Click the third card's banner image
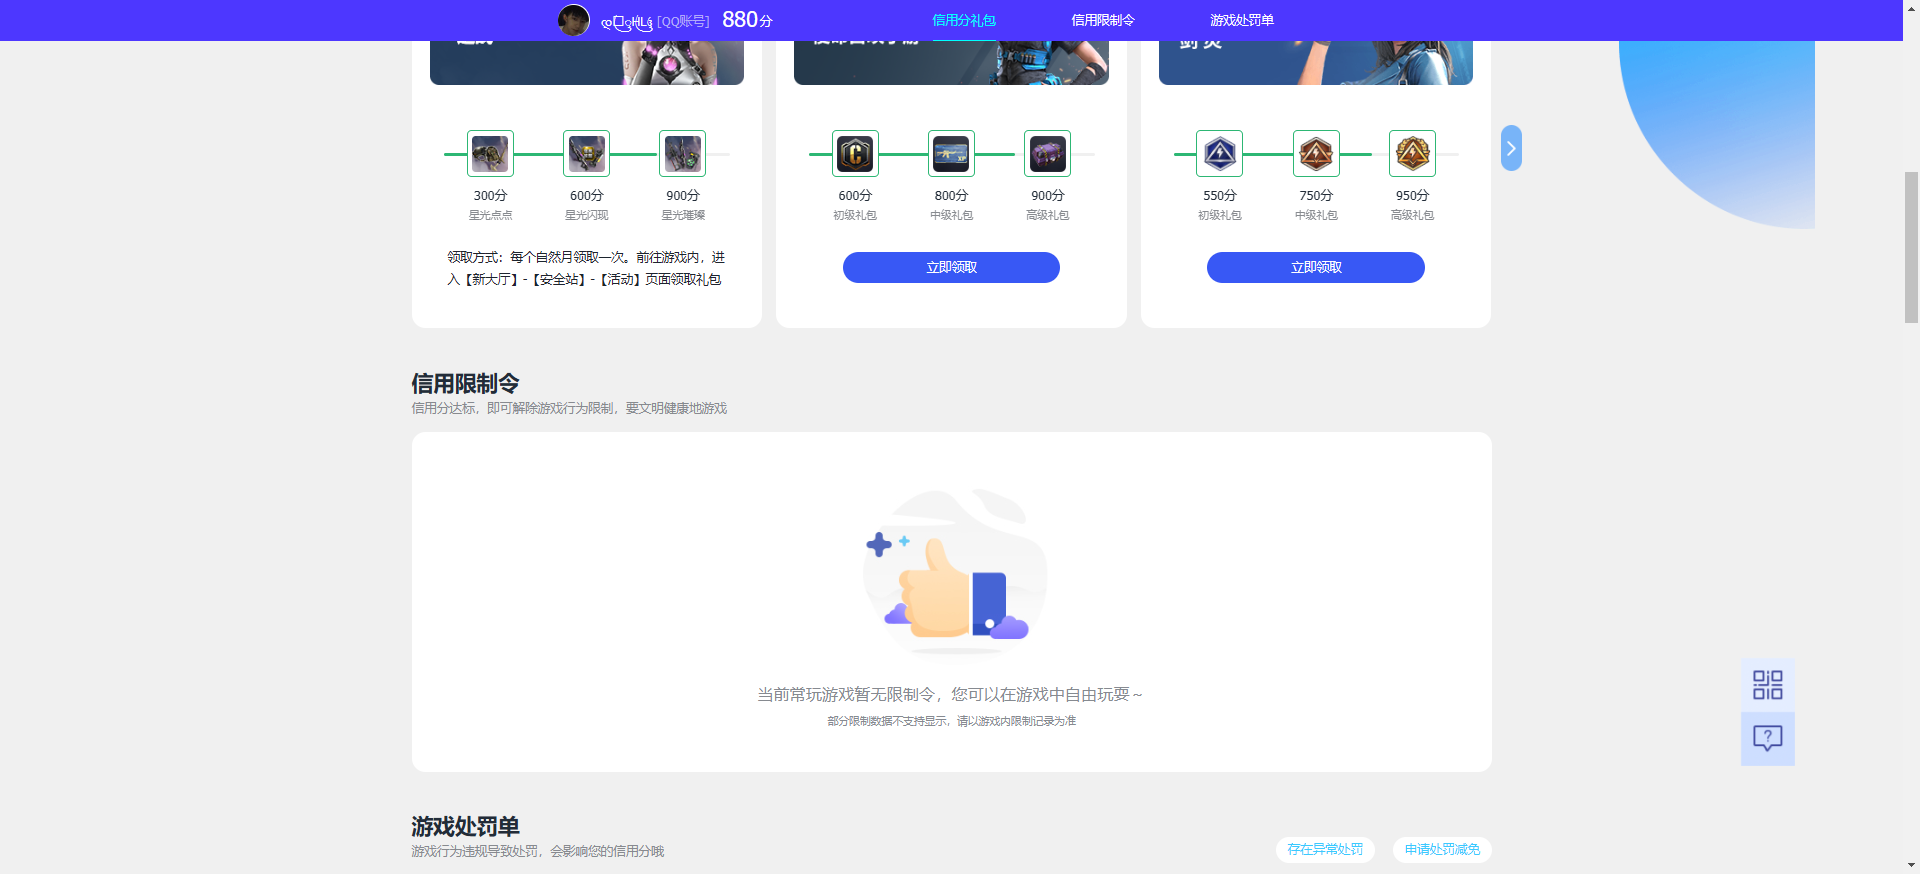Image resolution: width=1920 pixels, height=874 pixels. (1316, 62)
